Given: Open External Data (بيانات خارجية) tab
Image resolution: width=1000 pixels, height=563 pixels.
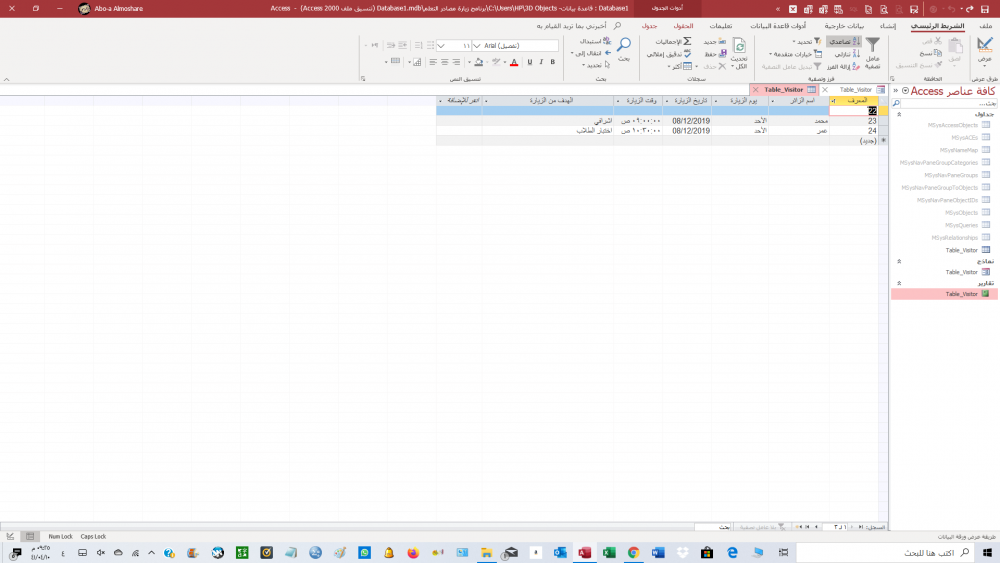Looking at the screenshot, I should pos(844,26).
